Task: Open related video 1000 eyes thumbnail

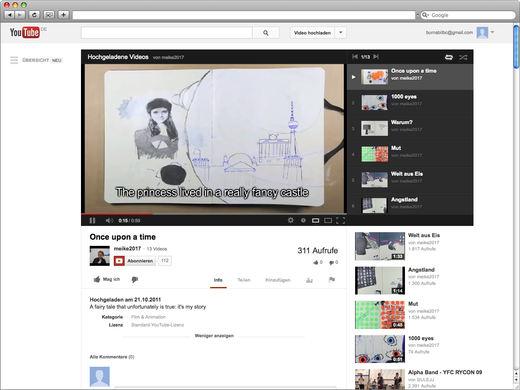Action: click(380, 349)
